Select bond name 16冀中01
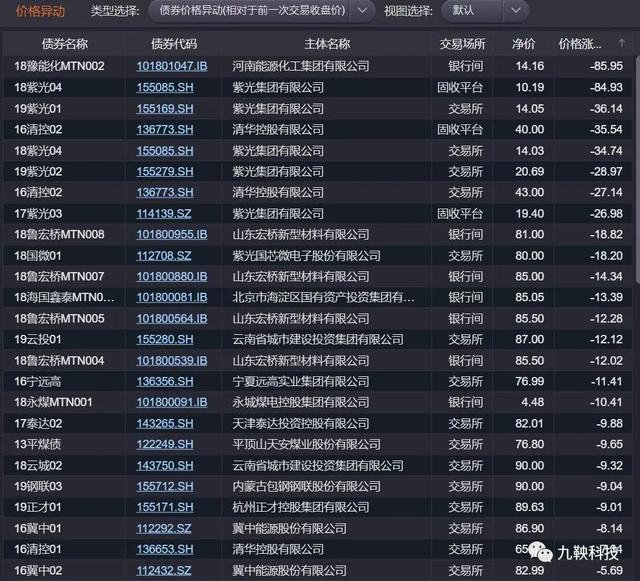 pos(38,528)
